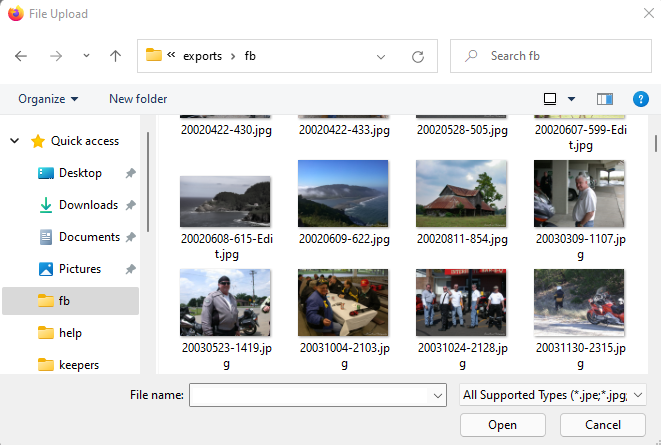Open the Help question mark icon
Screen dimensions: 661x445
coord(642,99)
